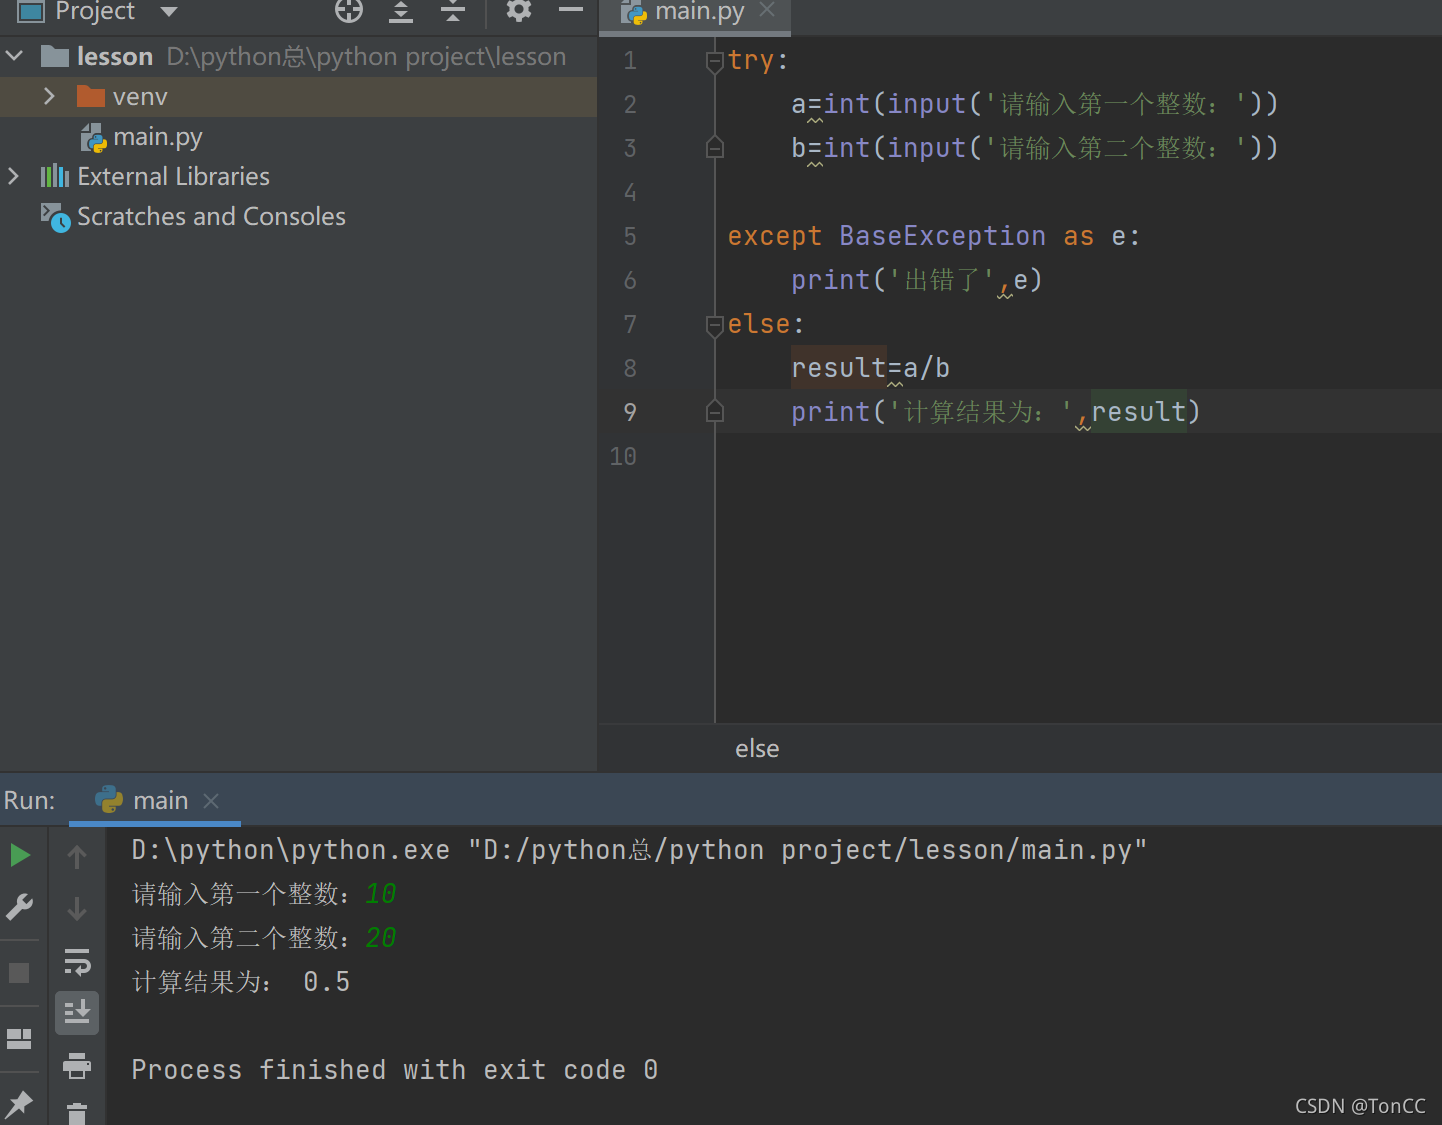Viewport: 1442px width, 1125px height.
Task: Click the Up the Stack Trace arrow
Action: (77, 857)
